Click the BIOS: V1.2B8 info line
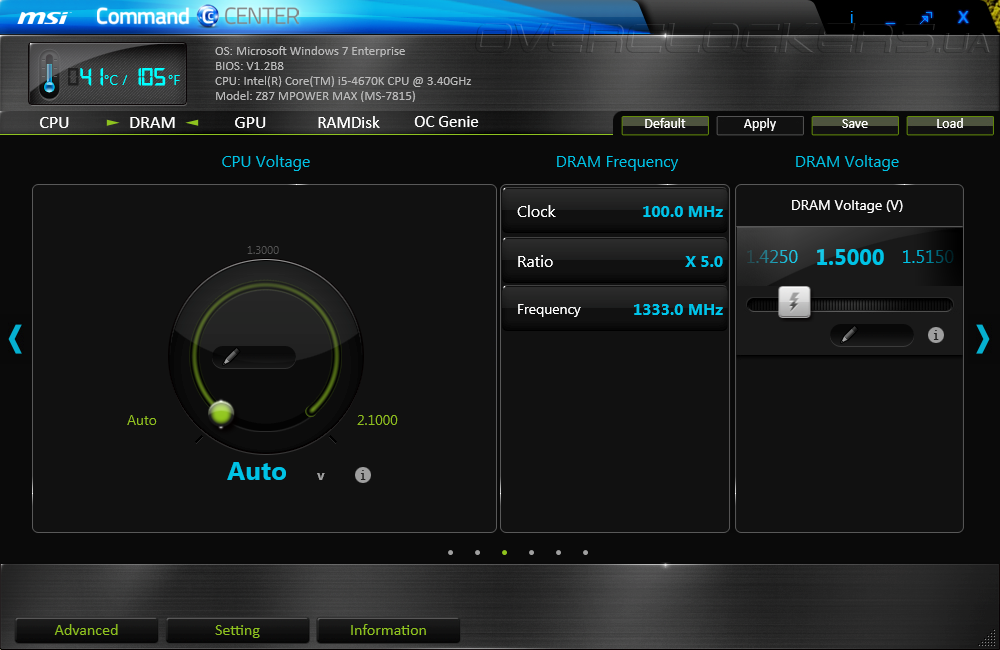The width and height of the screenshot is (1000, 650). click(x=249, y=66)
